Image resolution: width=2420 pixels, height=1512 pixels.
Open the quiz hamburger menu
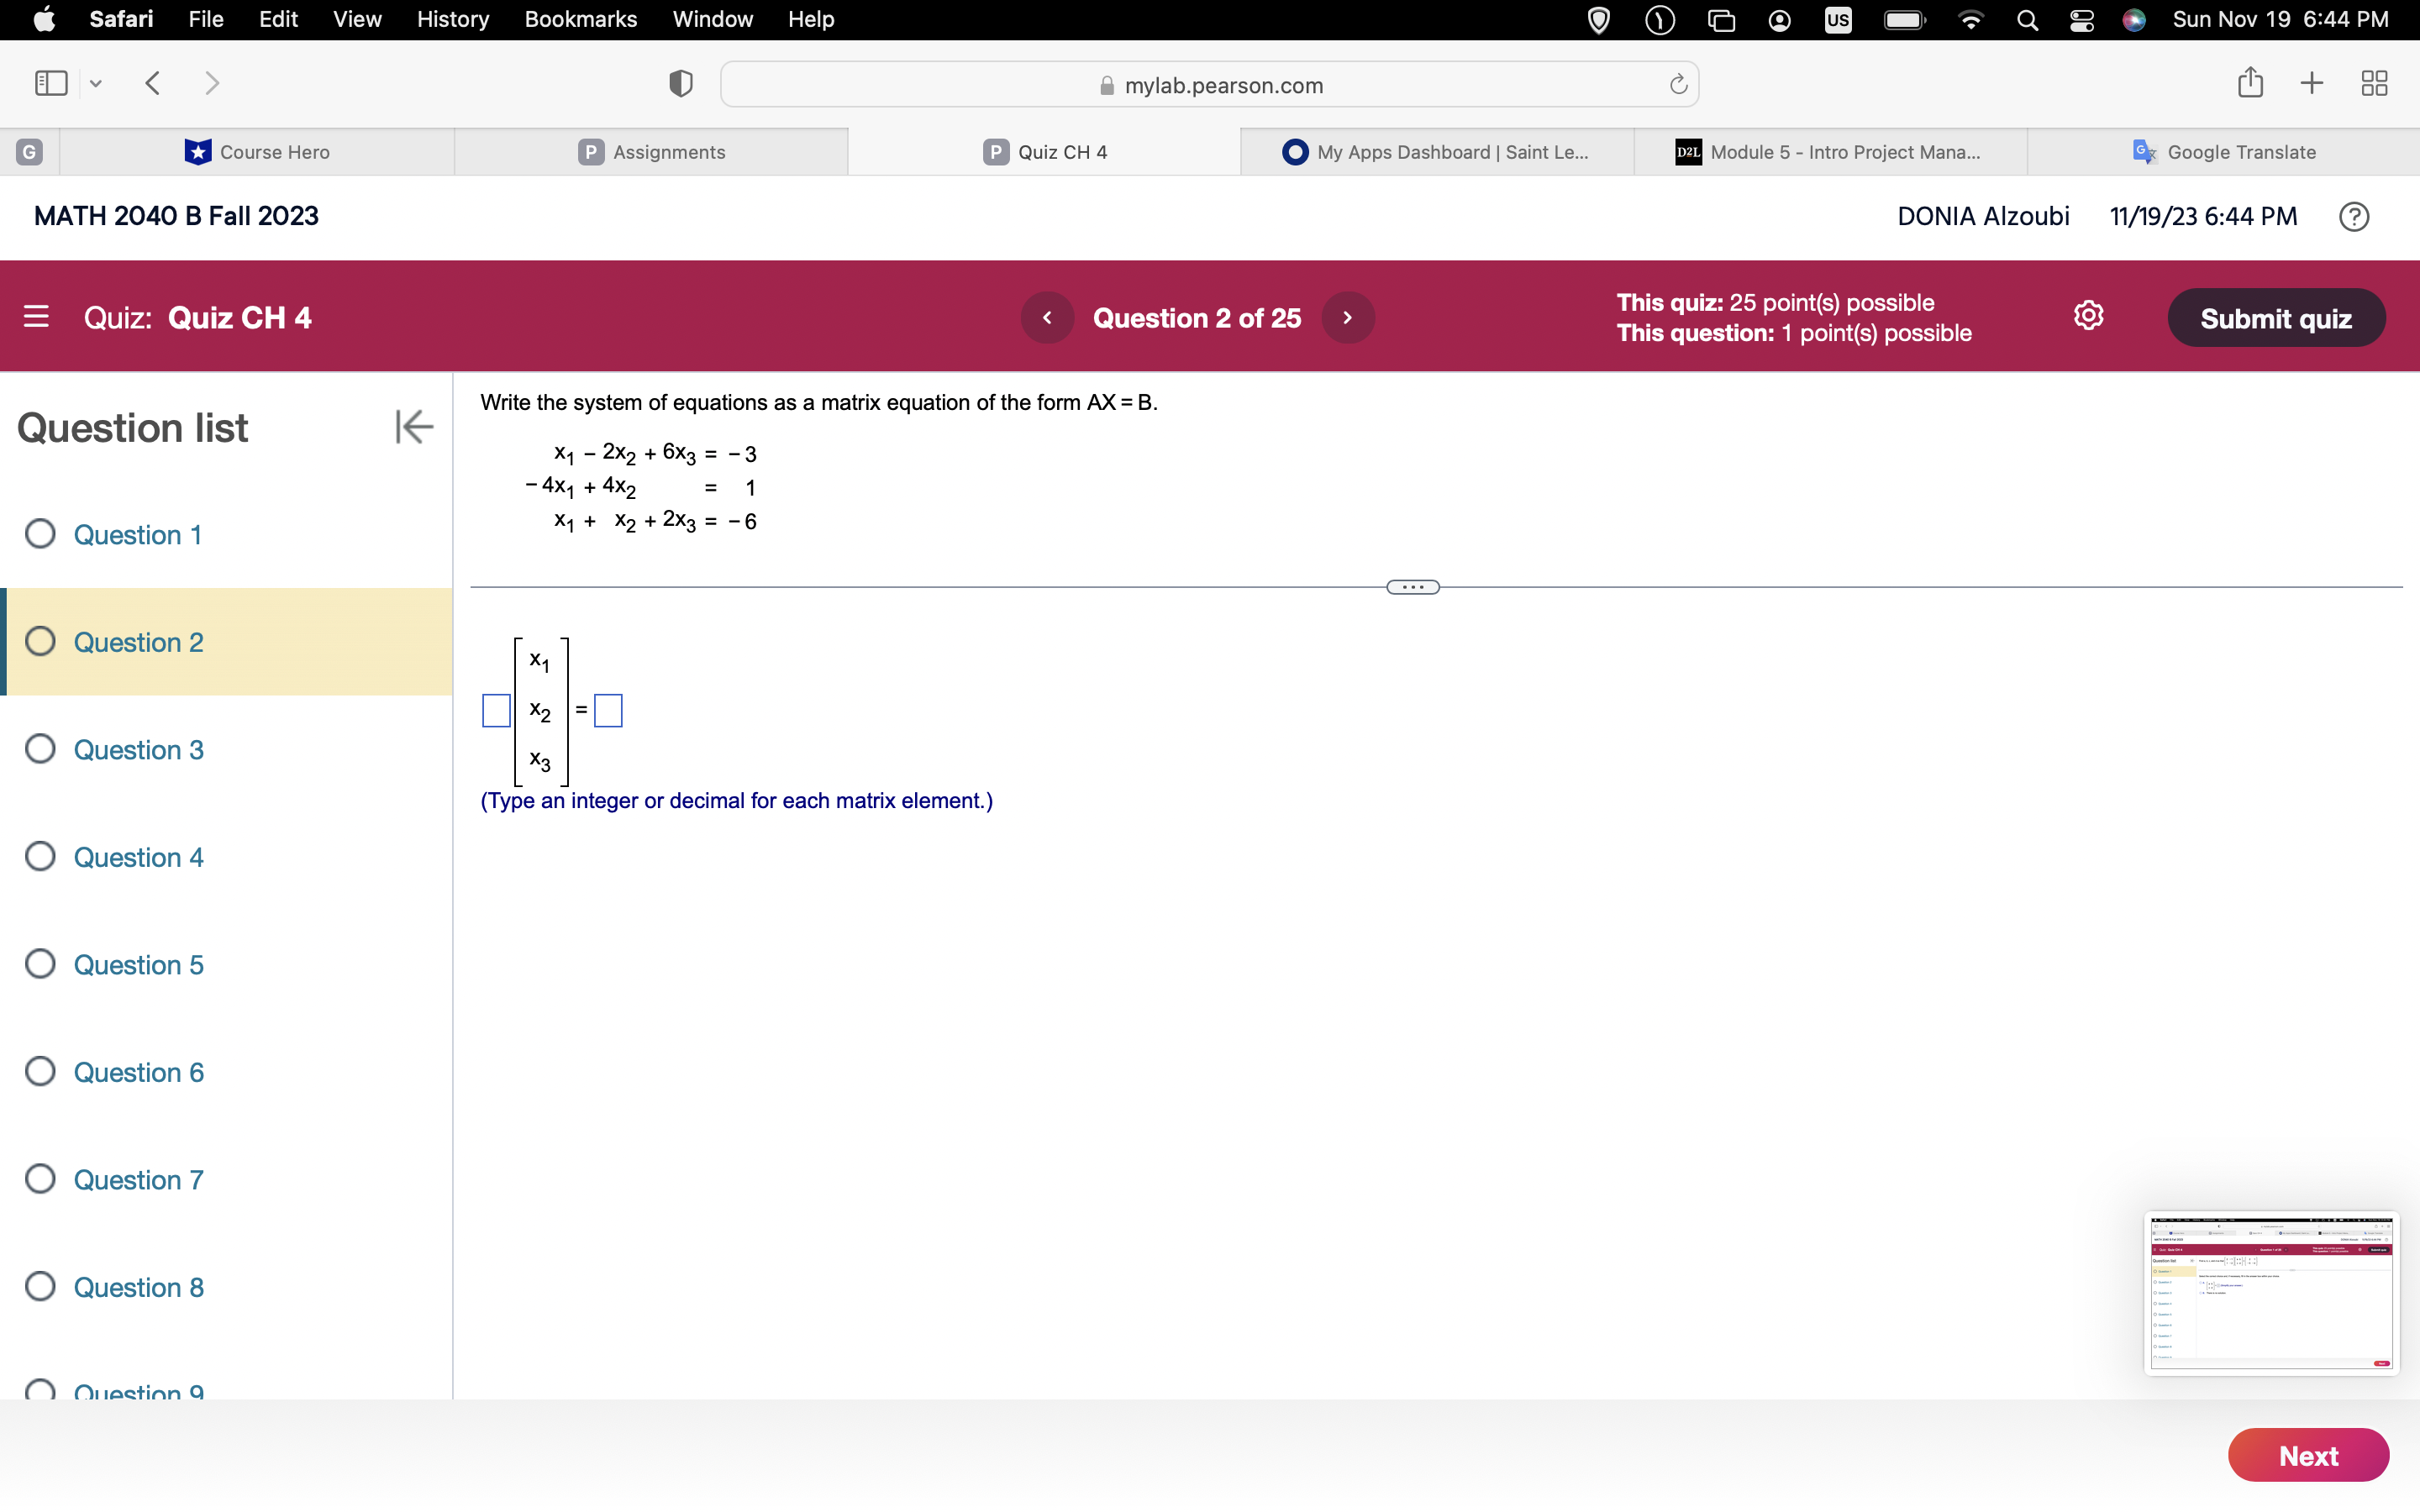(x=36, y=317)
